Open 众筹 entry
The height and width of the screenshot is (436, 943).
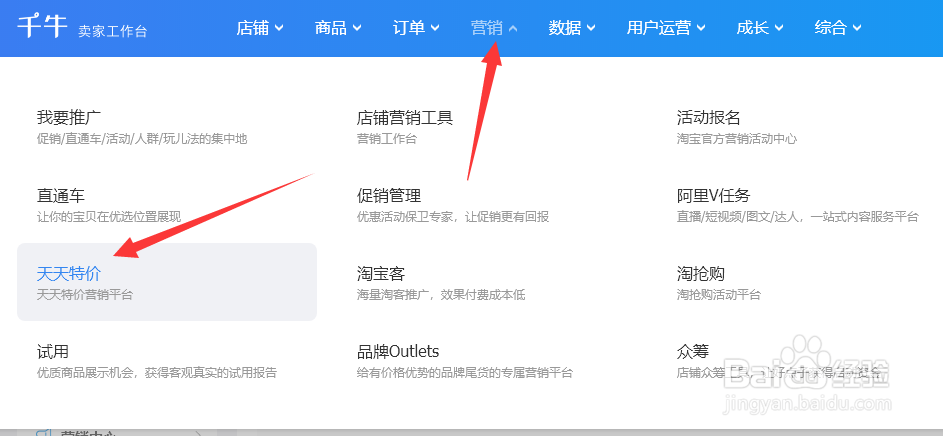[x=693, y=351]
